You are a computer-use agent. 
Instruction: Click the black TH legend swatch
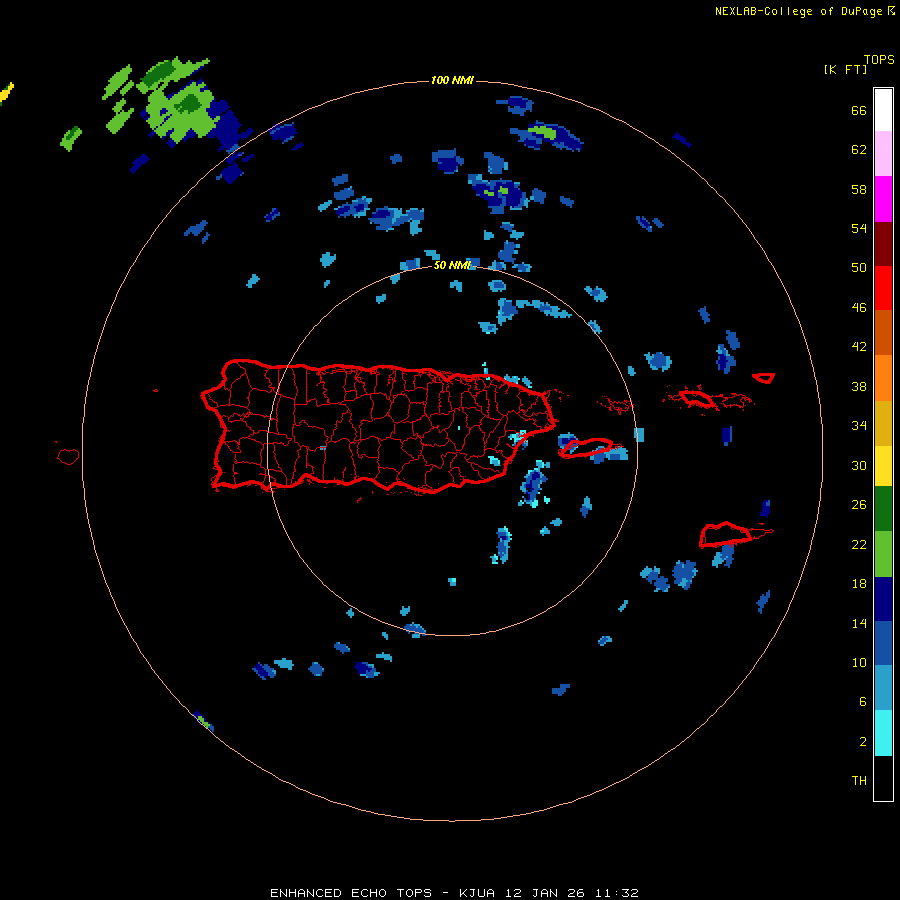pyautogui.click(x=883, y=778)
